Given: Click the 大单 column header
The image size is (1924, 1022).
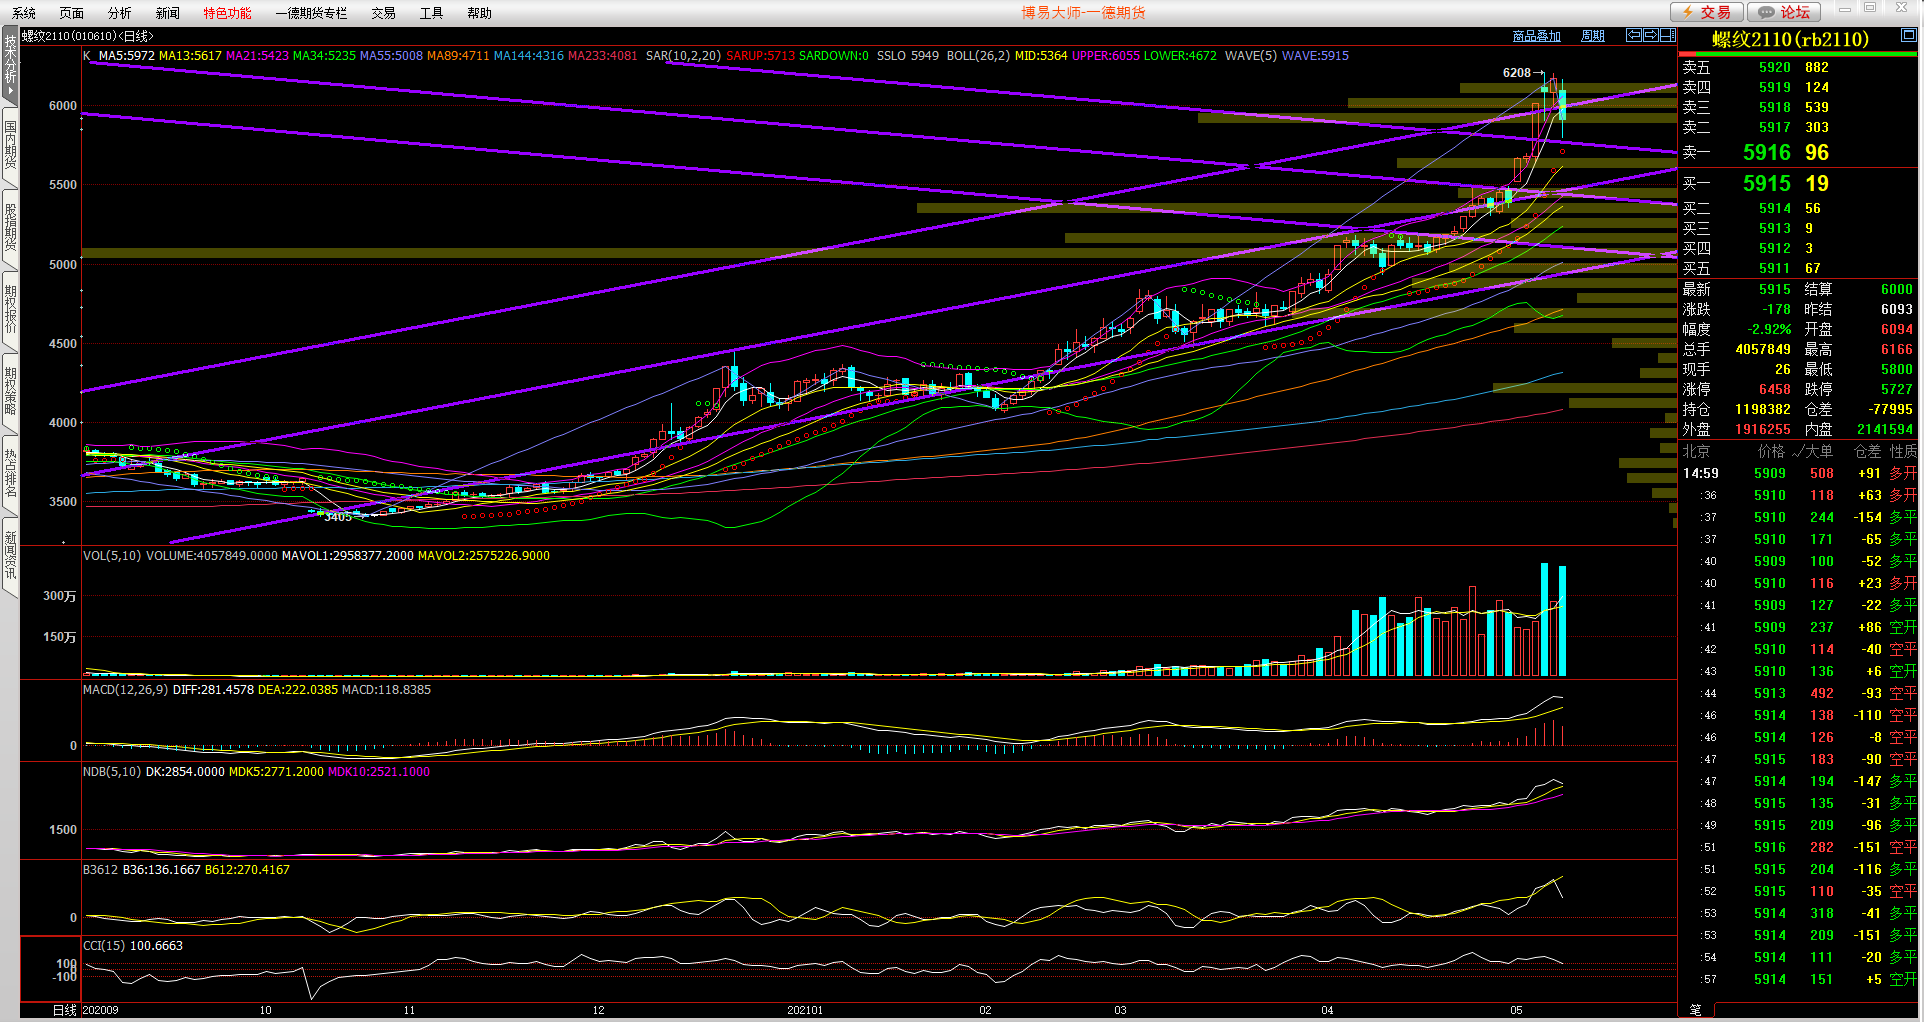Looking at the screenshot, I should coord(1819,452).
